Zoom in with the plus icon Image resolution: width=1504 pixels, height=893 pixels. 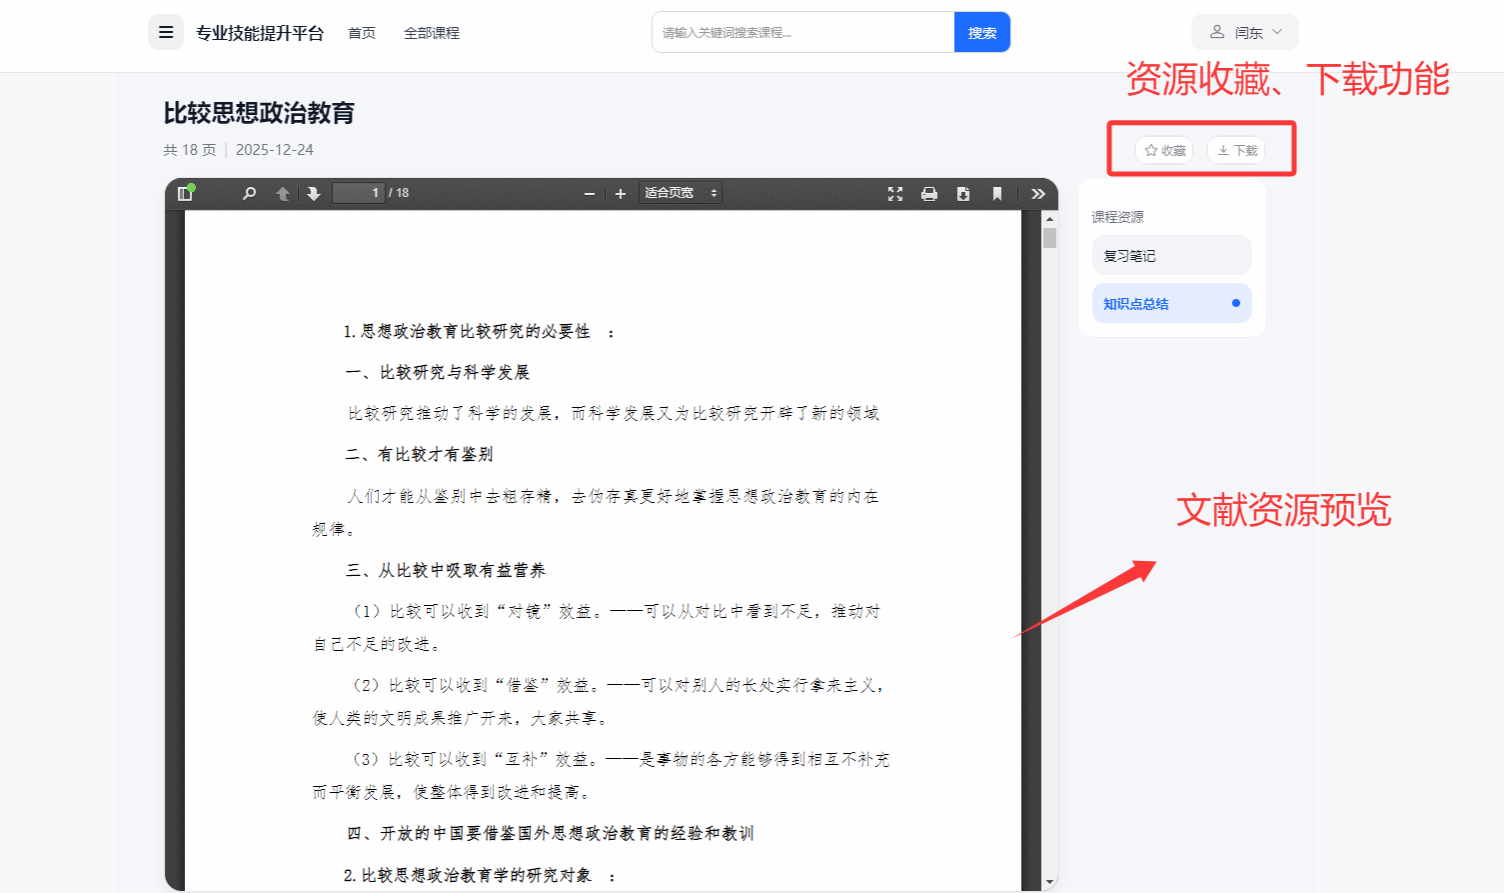click(x=620, y=193)
